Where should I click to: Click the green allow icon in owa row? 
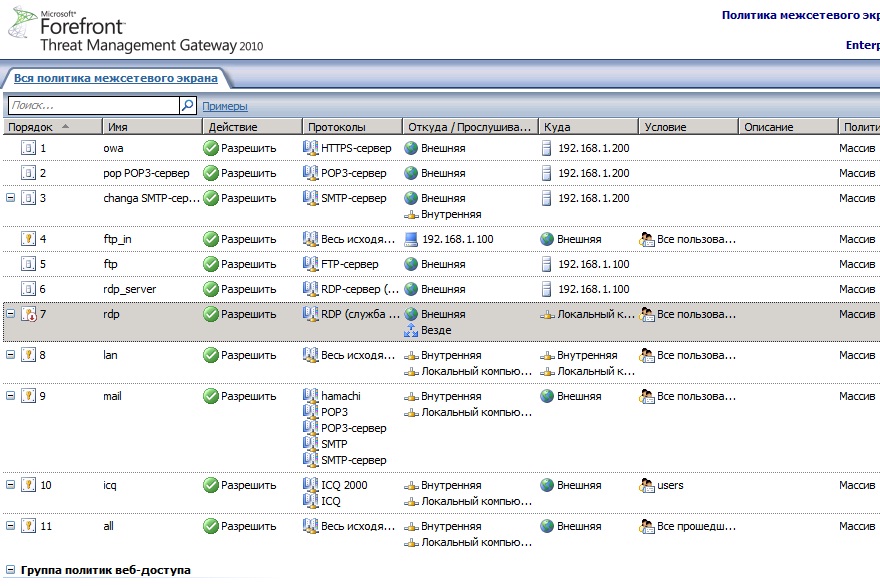tap(210, 148)
